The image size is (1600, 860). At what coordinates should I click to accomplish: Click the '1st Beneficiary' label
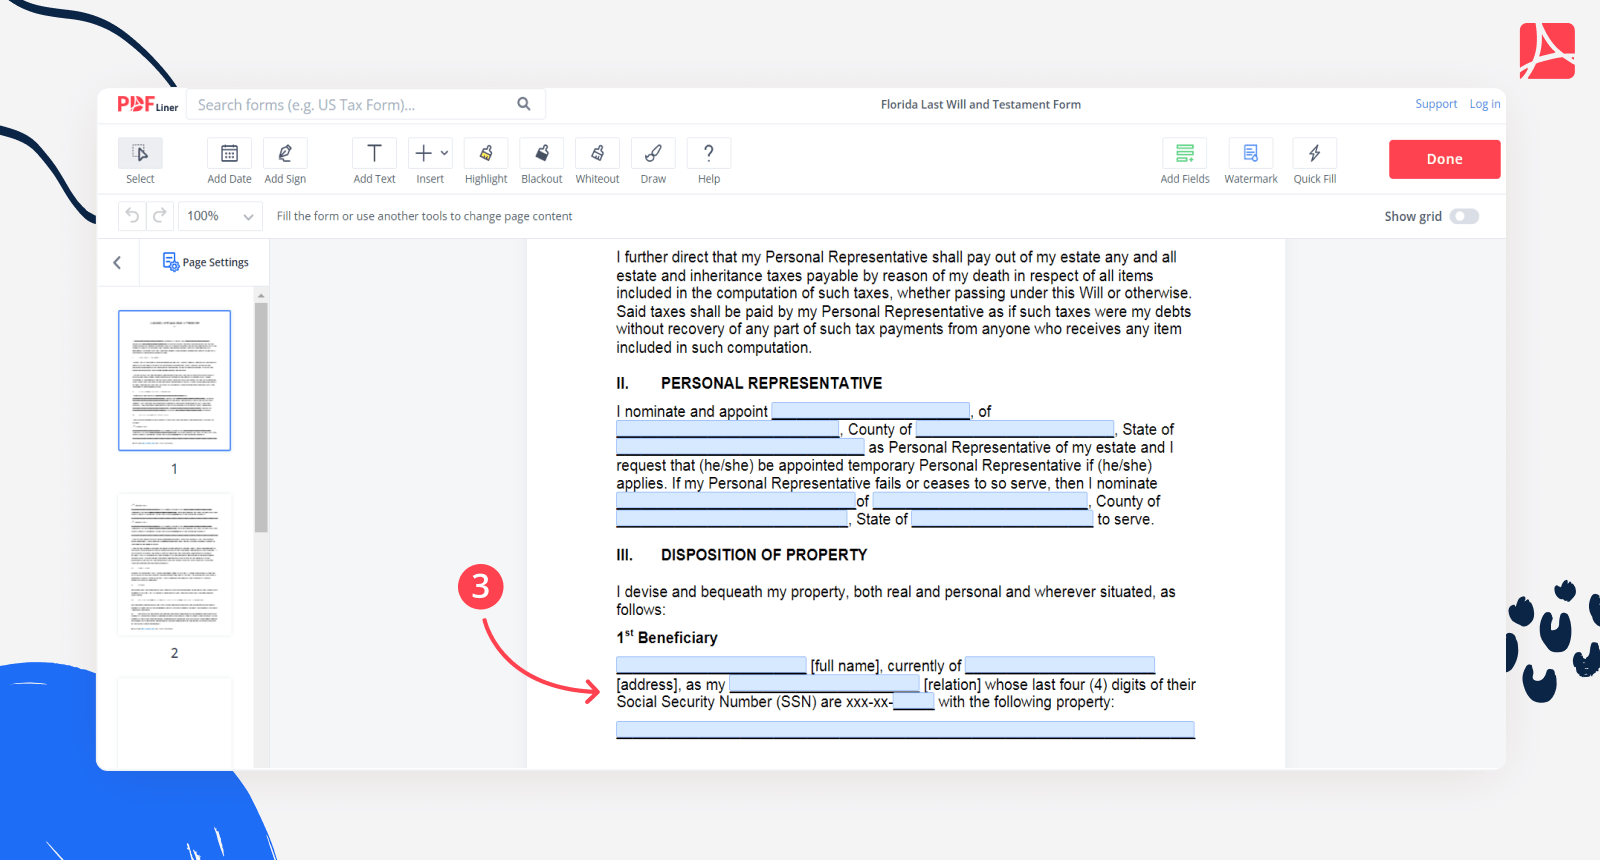click(667, 637)
